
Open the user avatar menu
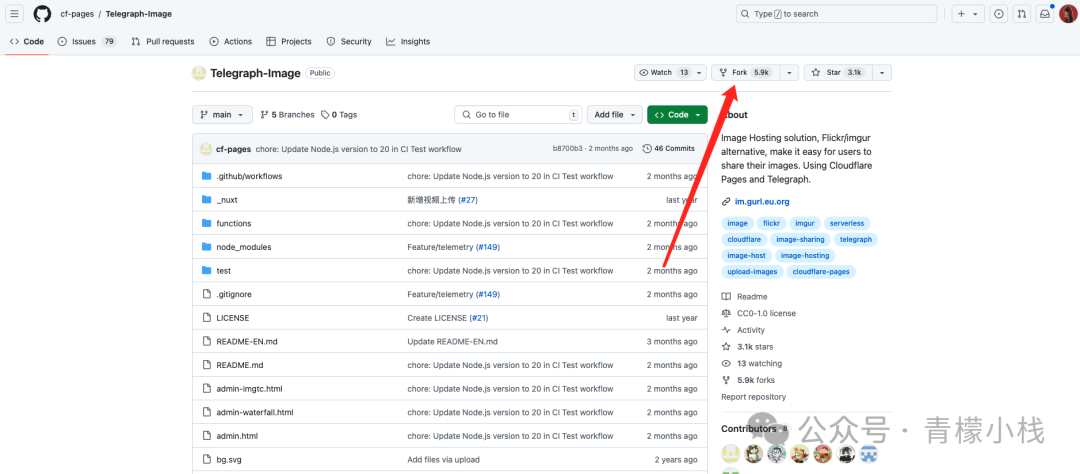(x=1068, y=14)
